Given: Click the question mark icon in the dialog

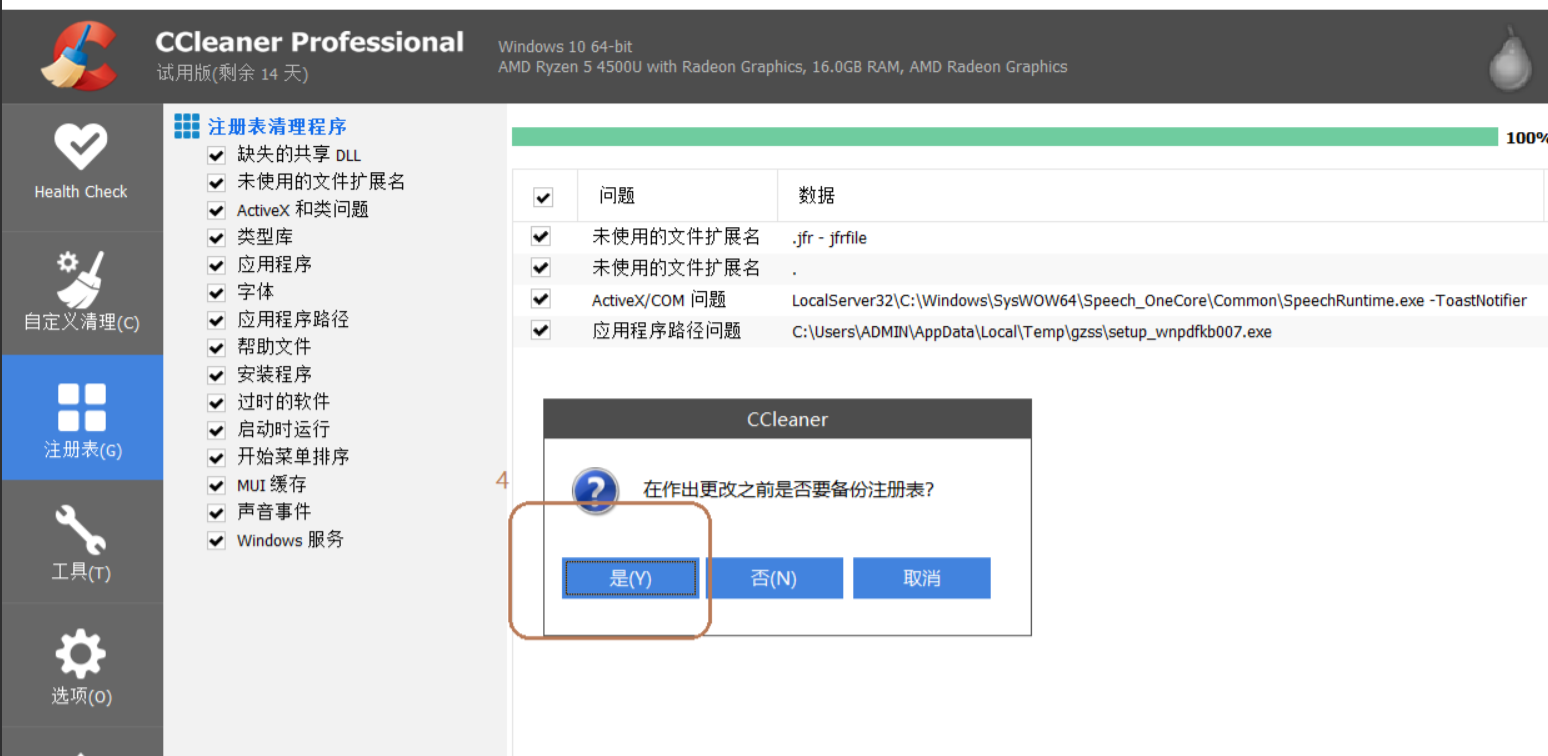Looking at the screenshot, I should [595, 493].
